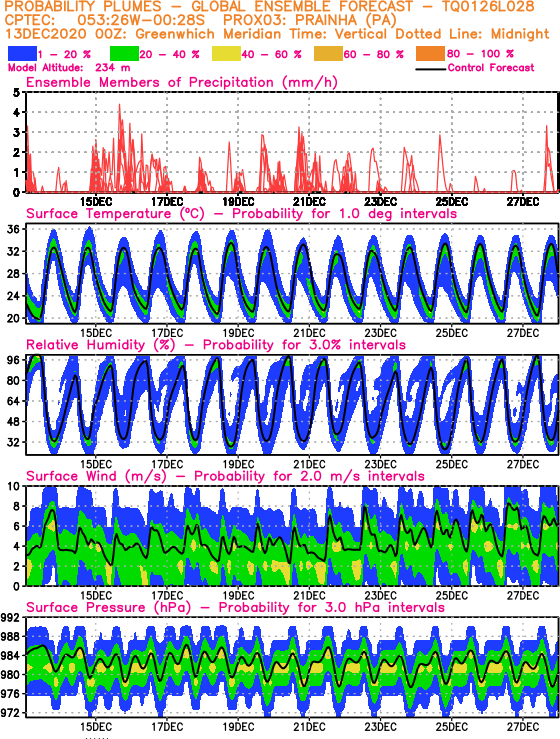Click the green 20 - 40 % legend swatch
This screenshot has width=560, height=739.
(124, 54)
